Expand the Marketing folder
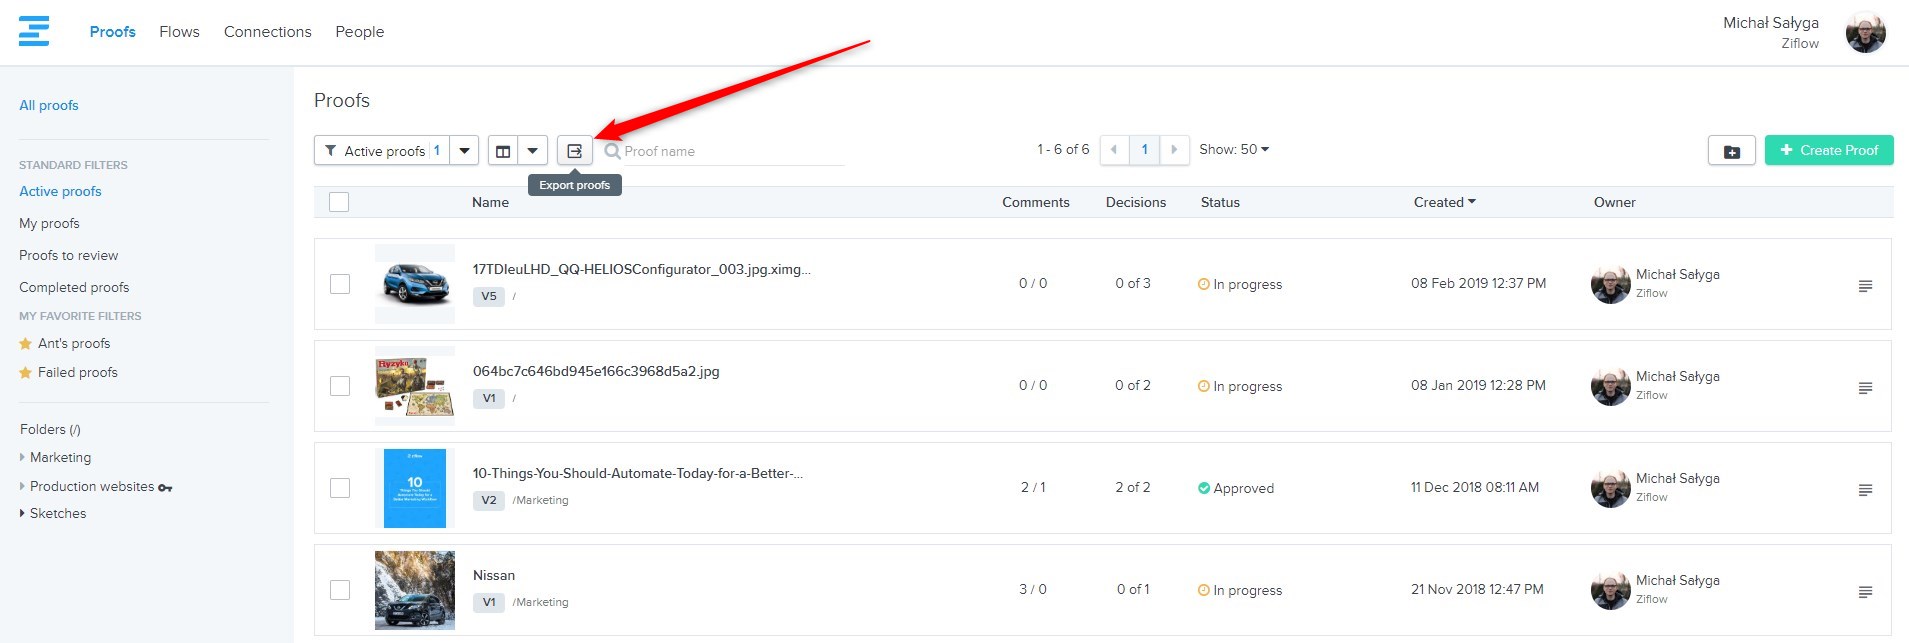The height and width of the screenshot is (643, 1909). pyautogui.click(x=23, y=457)
